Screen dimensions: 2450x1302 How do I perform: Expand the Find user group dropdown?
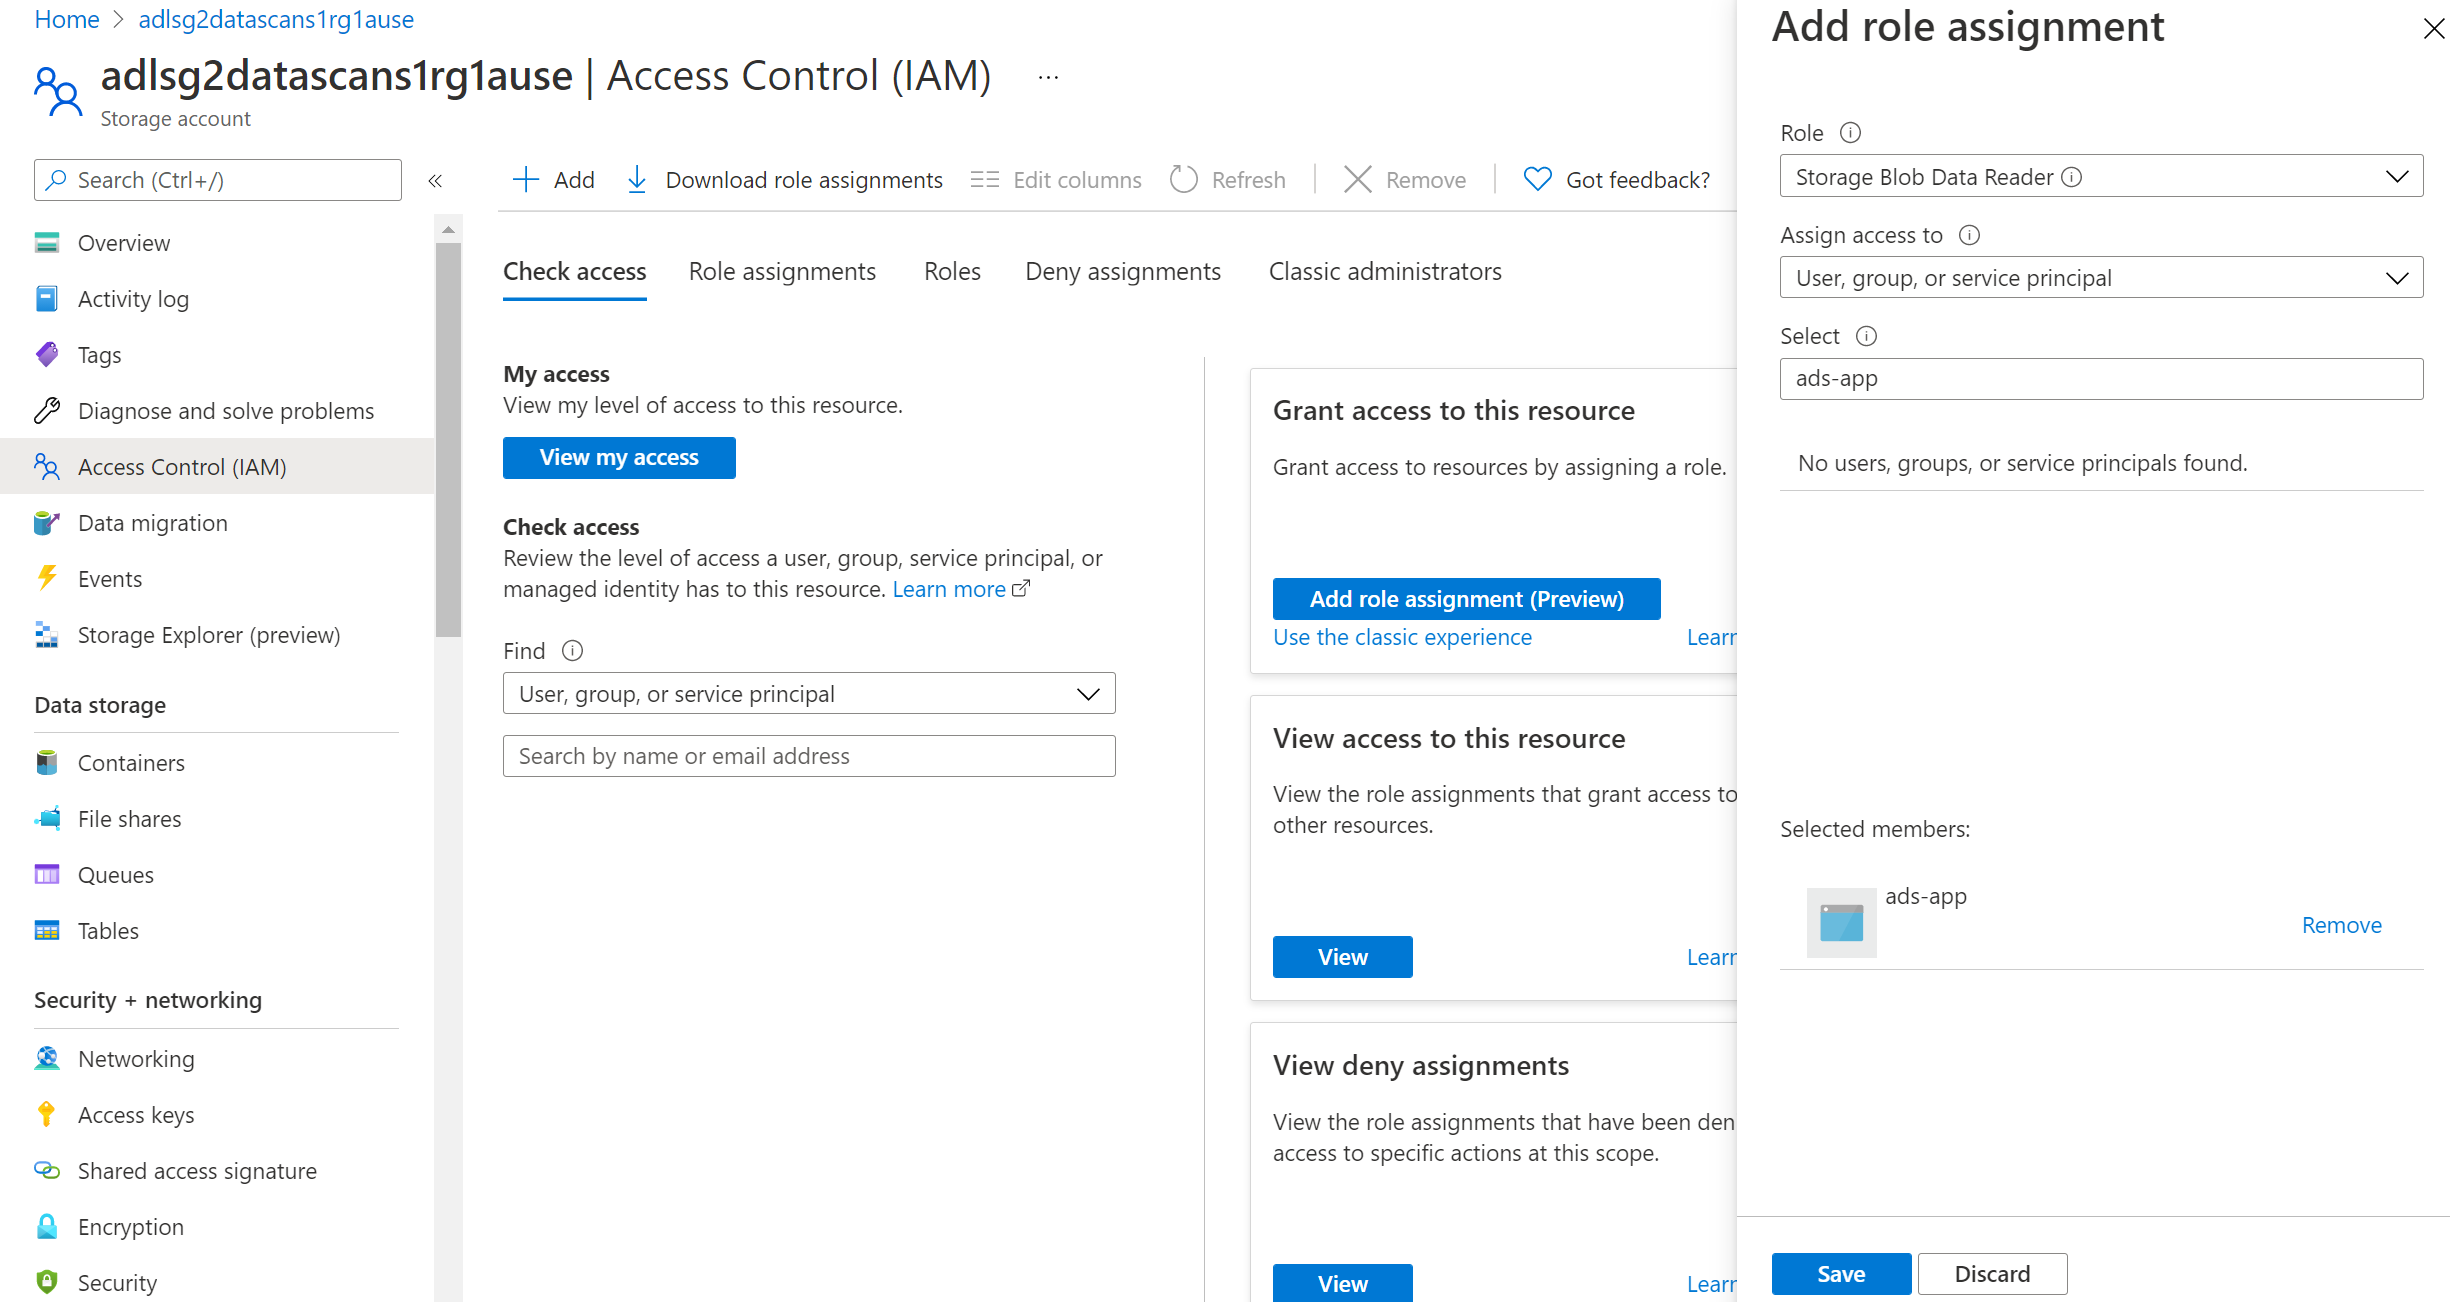pos(1089,693)
